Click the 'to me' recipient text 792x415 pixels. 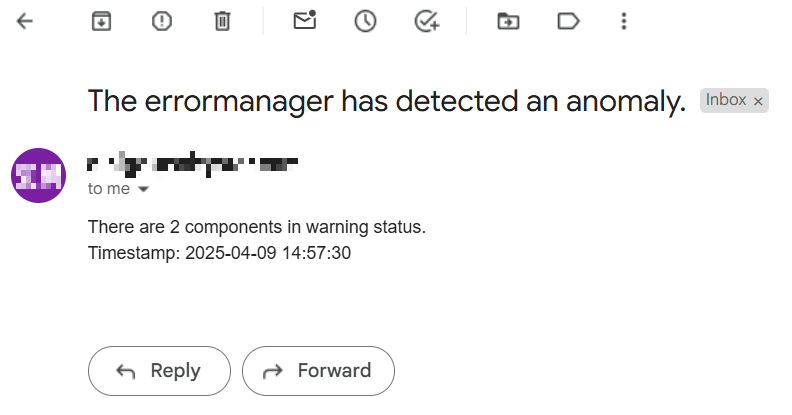(x=108, y=188)
